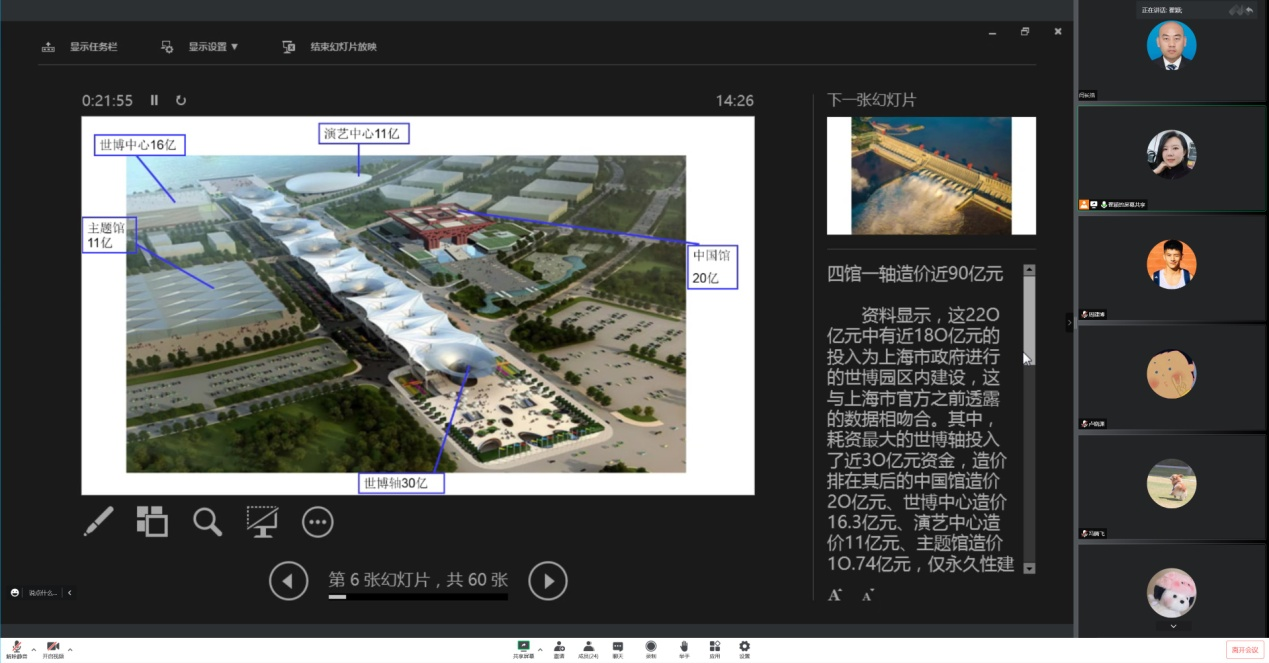Go to the previous slide arrow
The image size is (1269, 663).
tap(289, 580)
